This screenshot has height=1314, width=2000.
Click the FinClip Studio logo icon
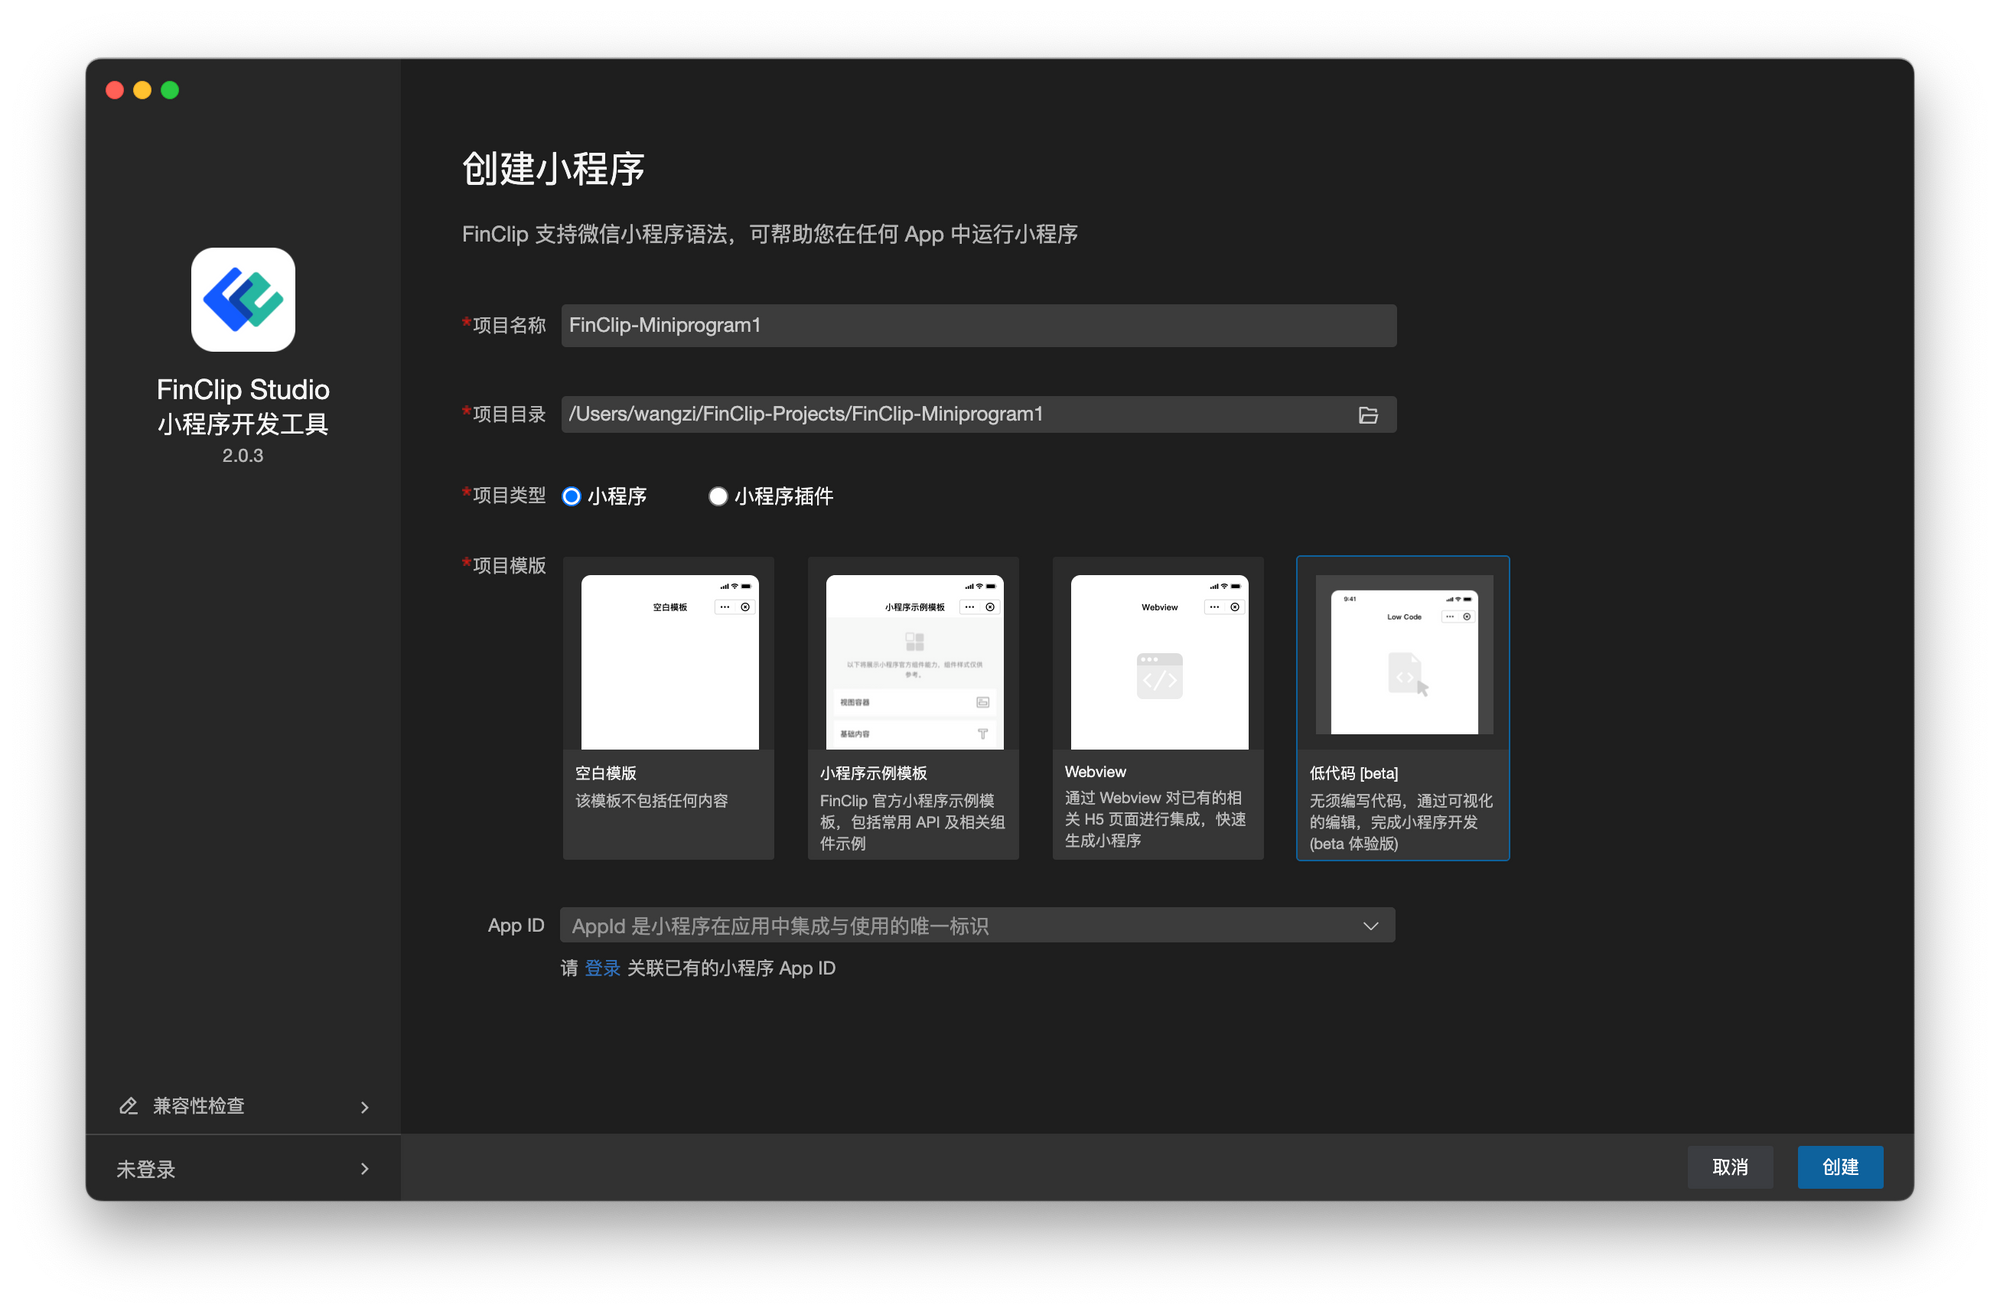tap(243, 300)
